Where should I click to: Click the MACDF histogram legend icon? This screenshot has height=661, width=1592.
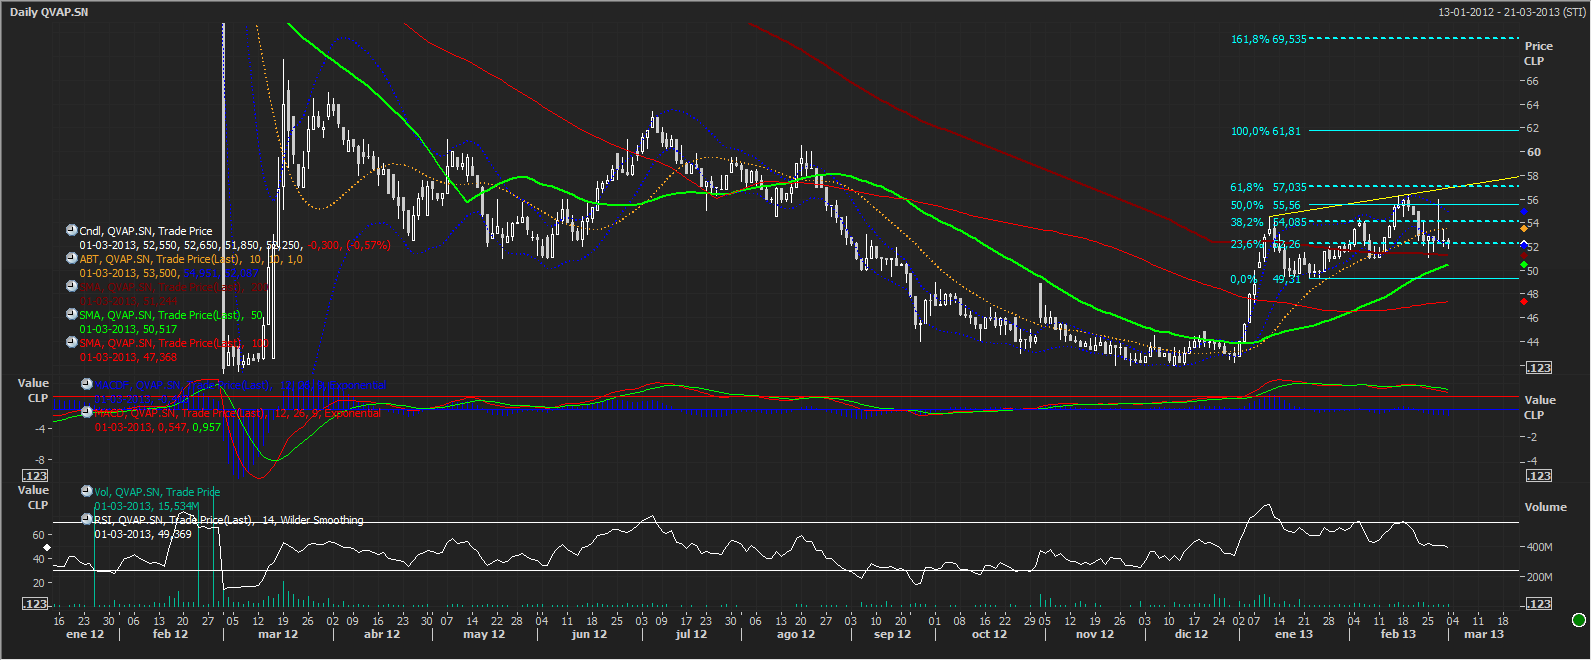[x=87, y=384]
